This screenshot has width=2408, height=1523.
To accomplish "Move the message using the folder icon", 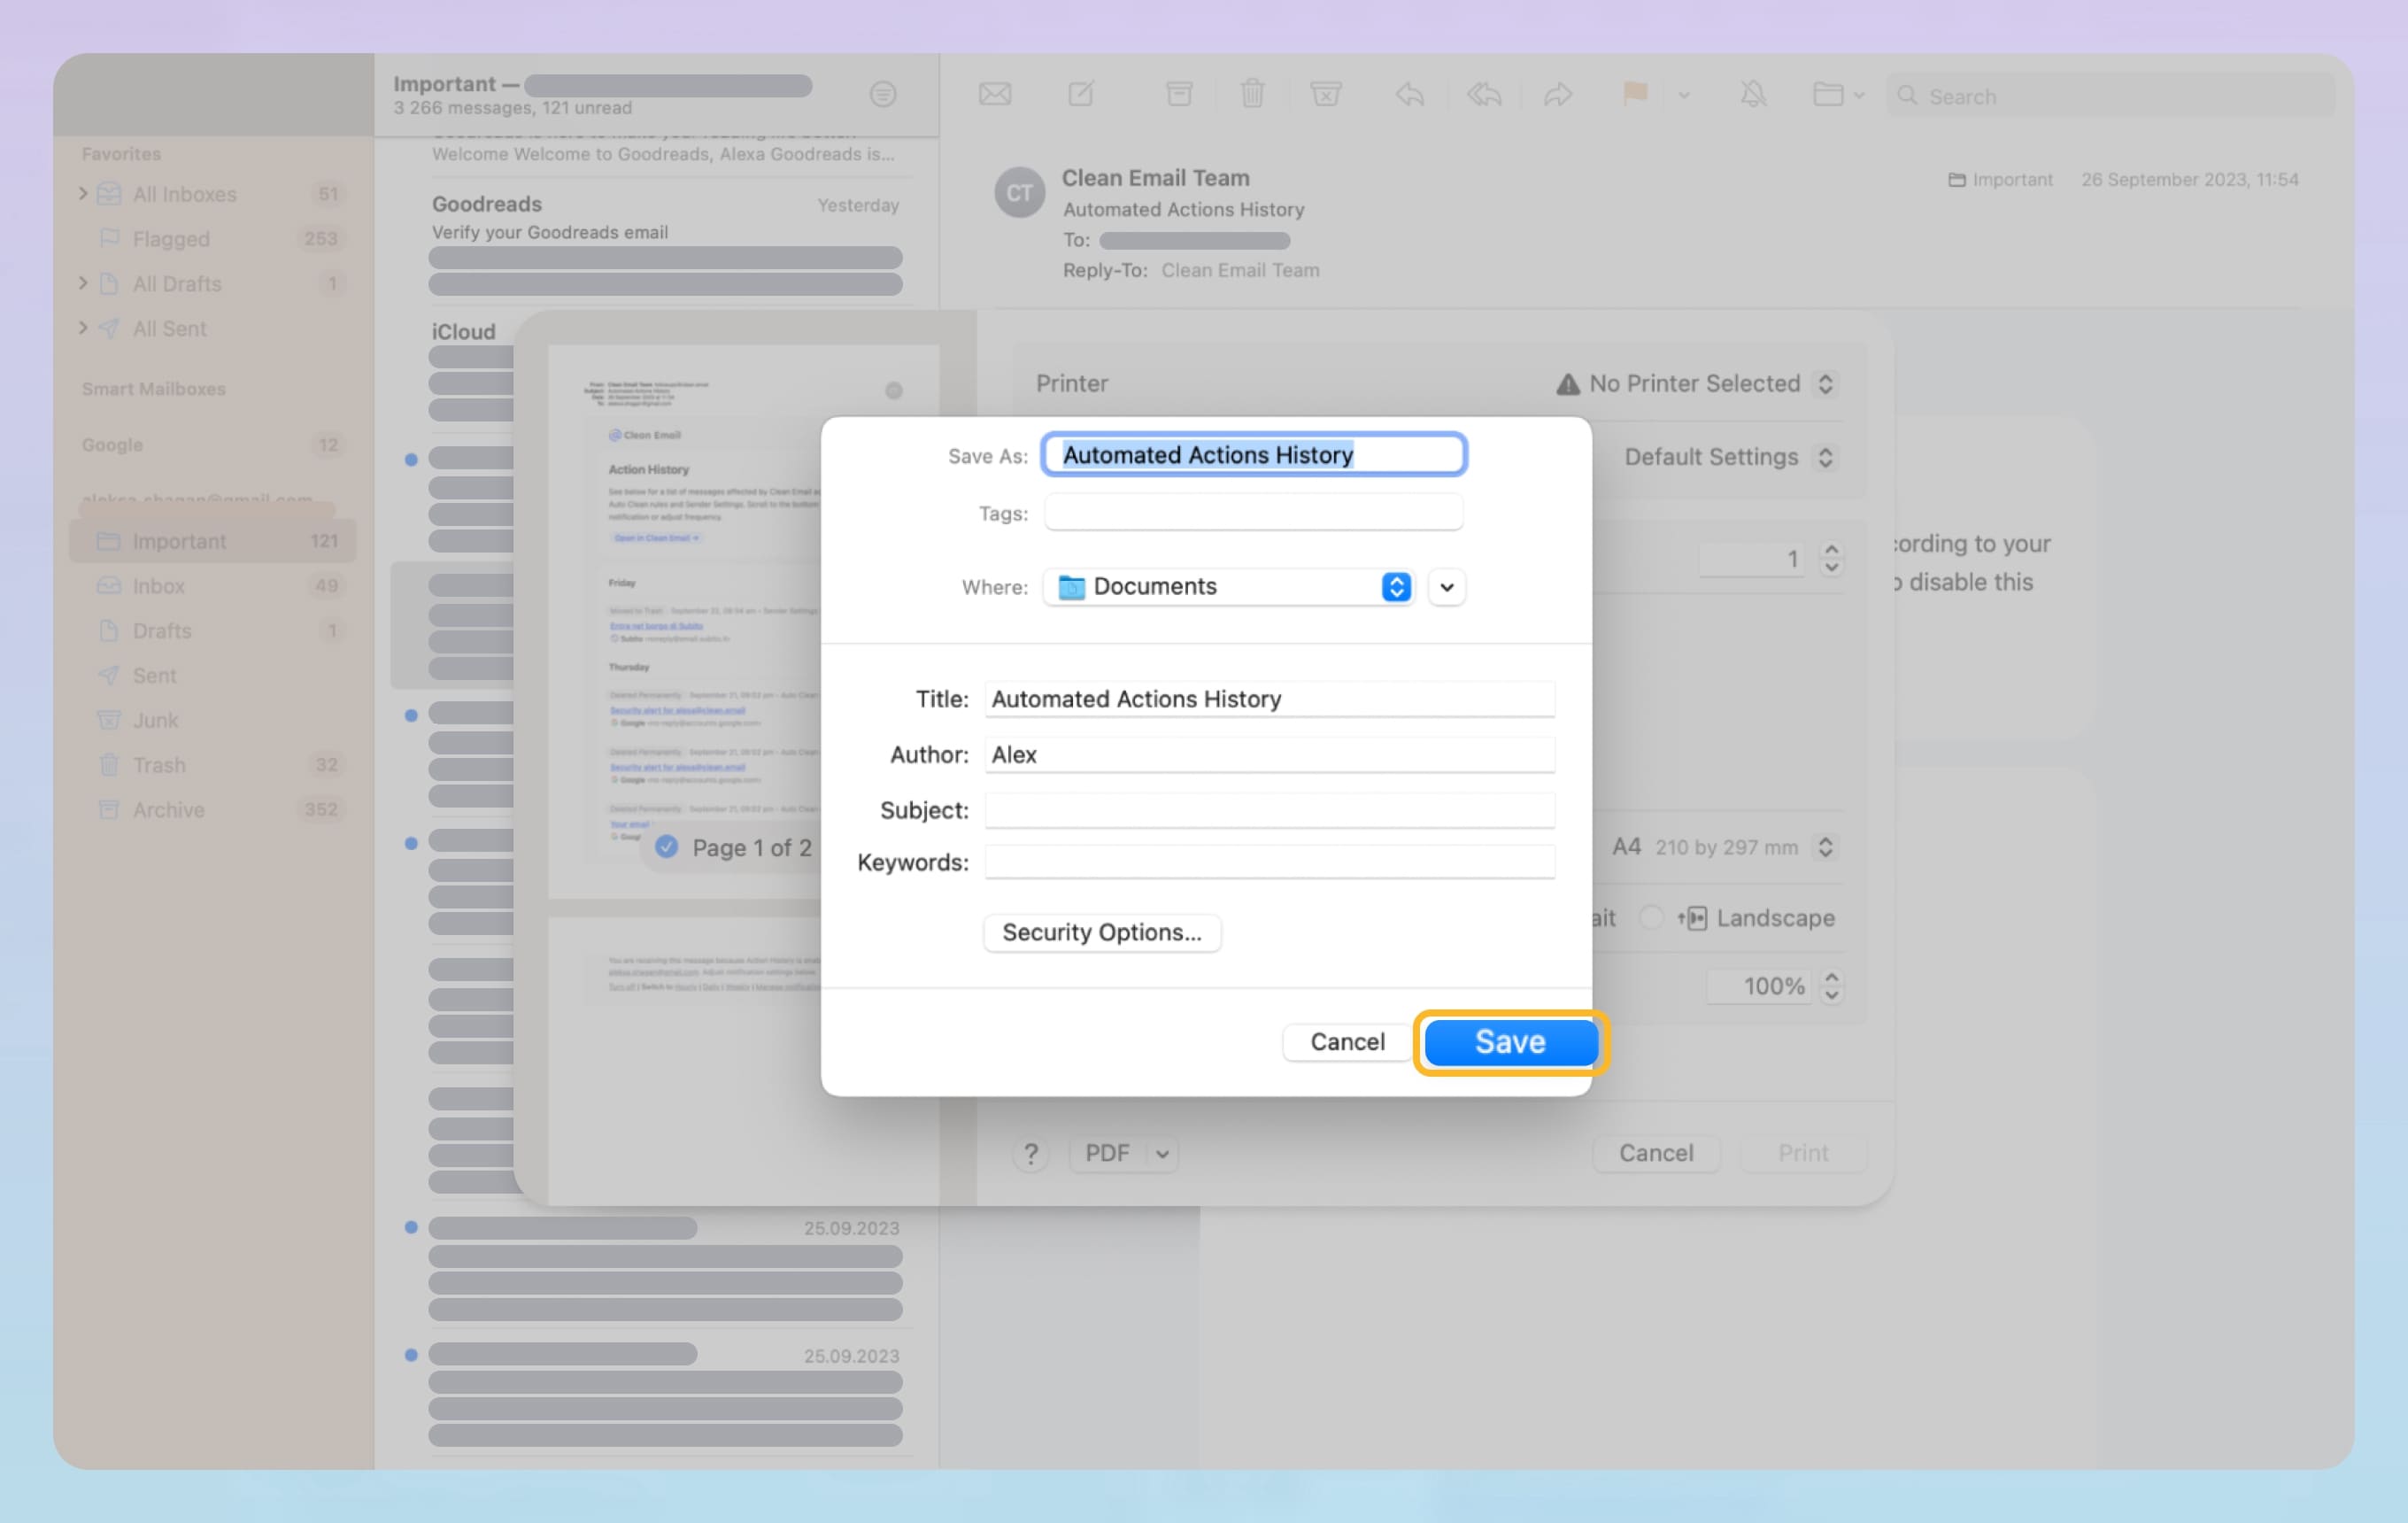I will [1832, 94].
